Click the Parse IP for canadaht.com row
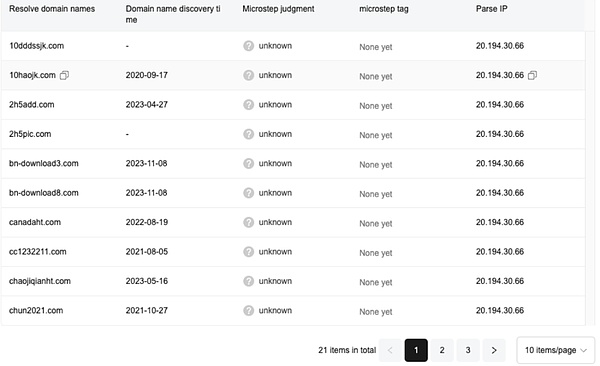The height and width of the screenshot is (366, 600). tap(500, 222)
